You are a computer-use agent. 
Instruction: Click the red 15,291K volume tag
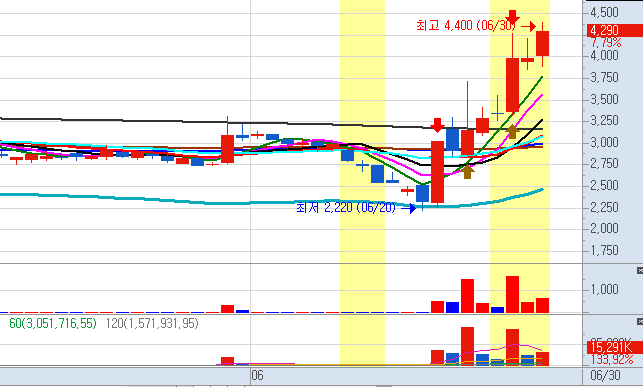tap(614, 347)
